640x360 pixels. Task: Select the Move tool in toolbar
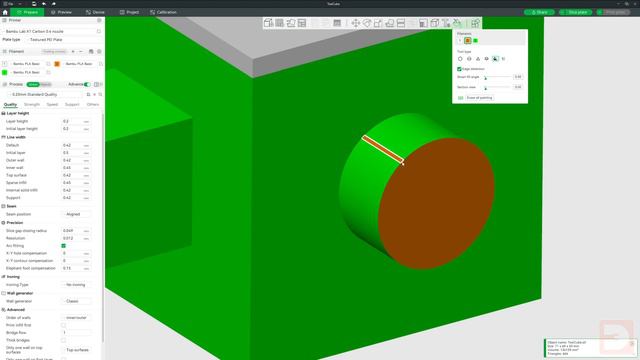coord(356,23)
